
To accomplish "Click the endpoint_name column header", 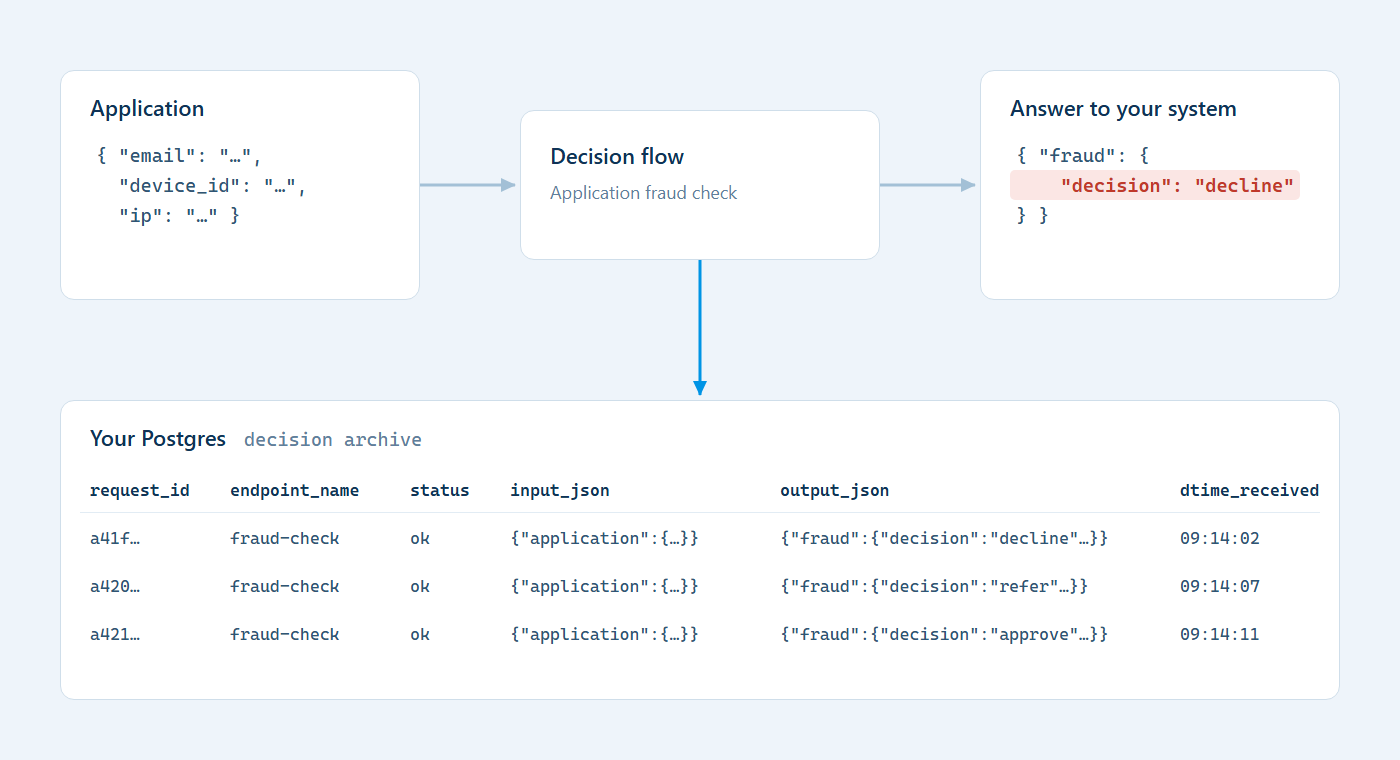I will click(x=295, y=490).
